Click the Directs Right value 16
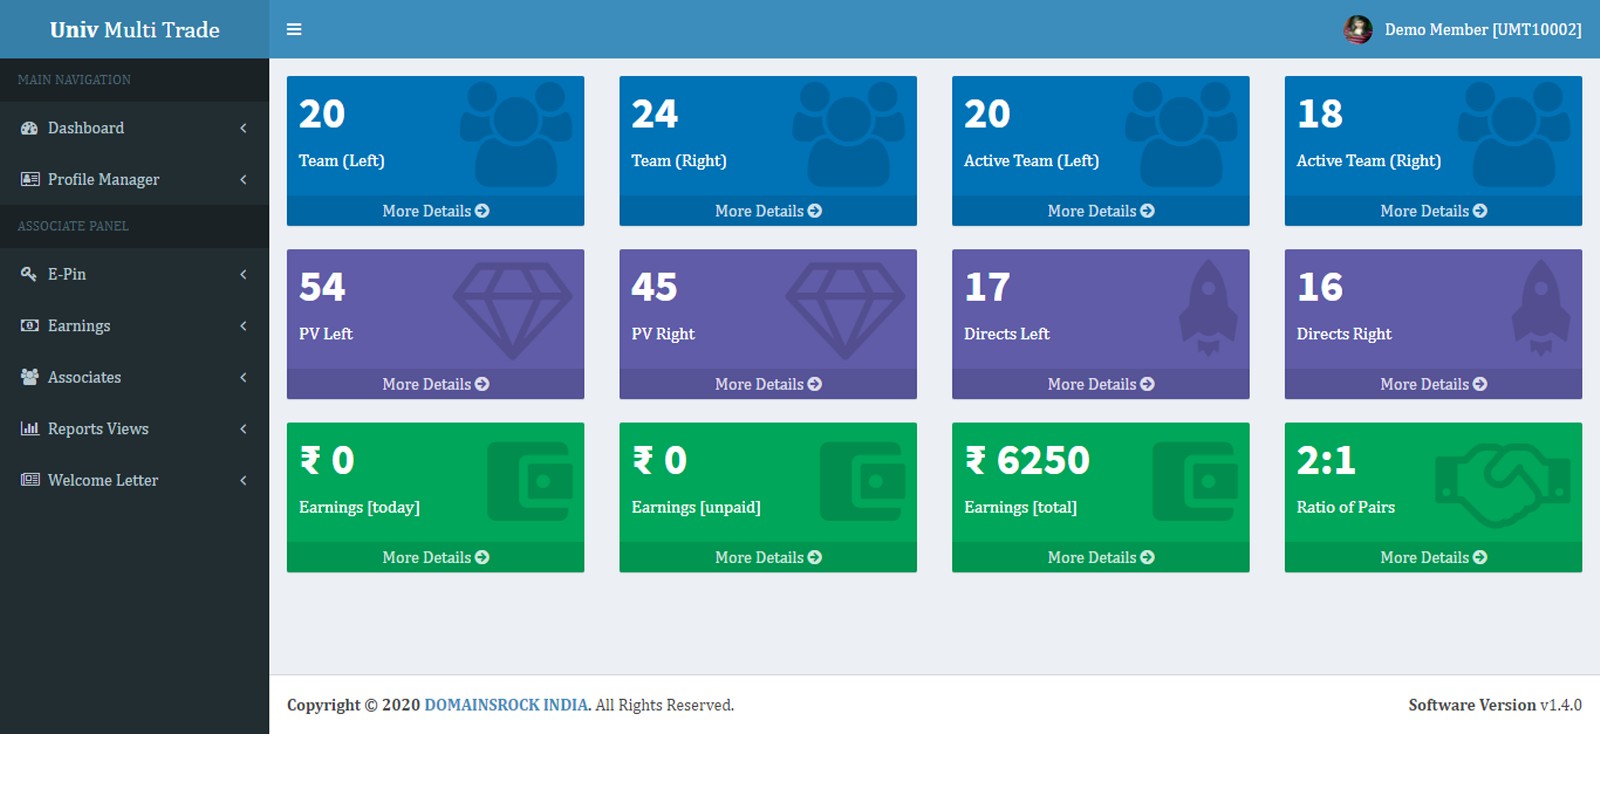The width and height of the screenshot is (1600, 800). point(1320,287)
